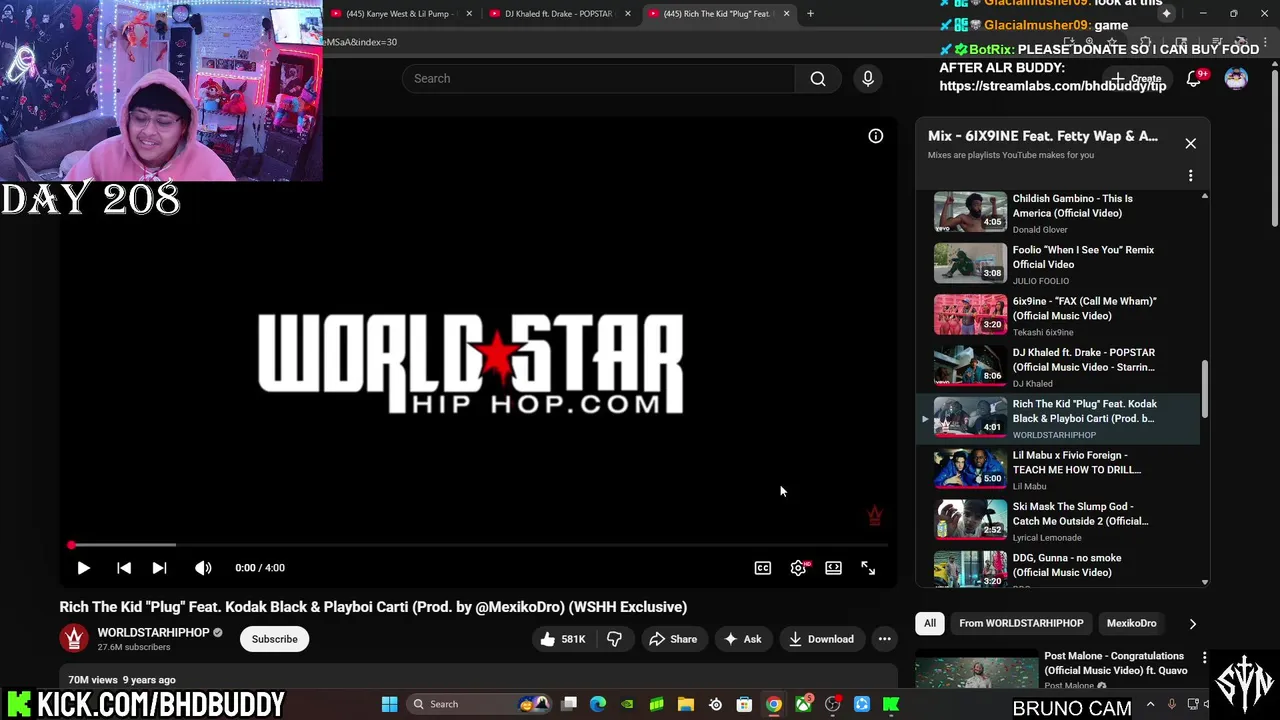Close the Kanye West browser tab
Screen dimensions: 1280x720
(x=469, y=14)
